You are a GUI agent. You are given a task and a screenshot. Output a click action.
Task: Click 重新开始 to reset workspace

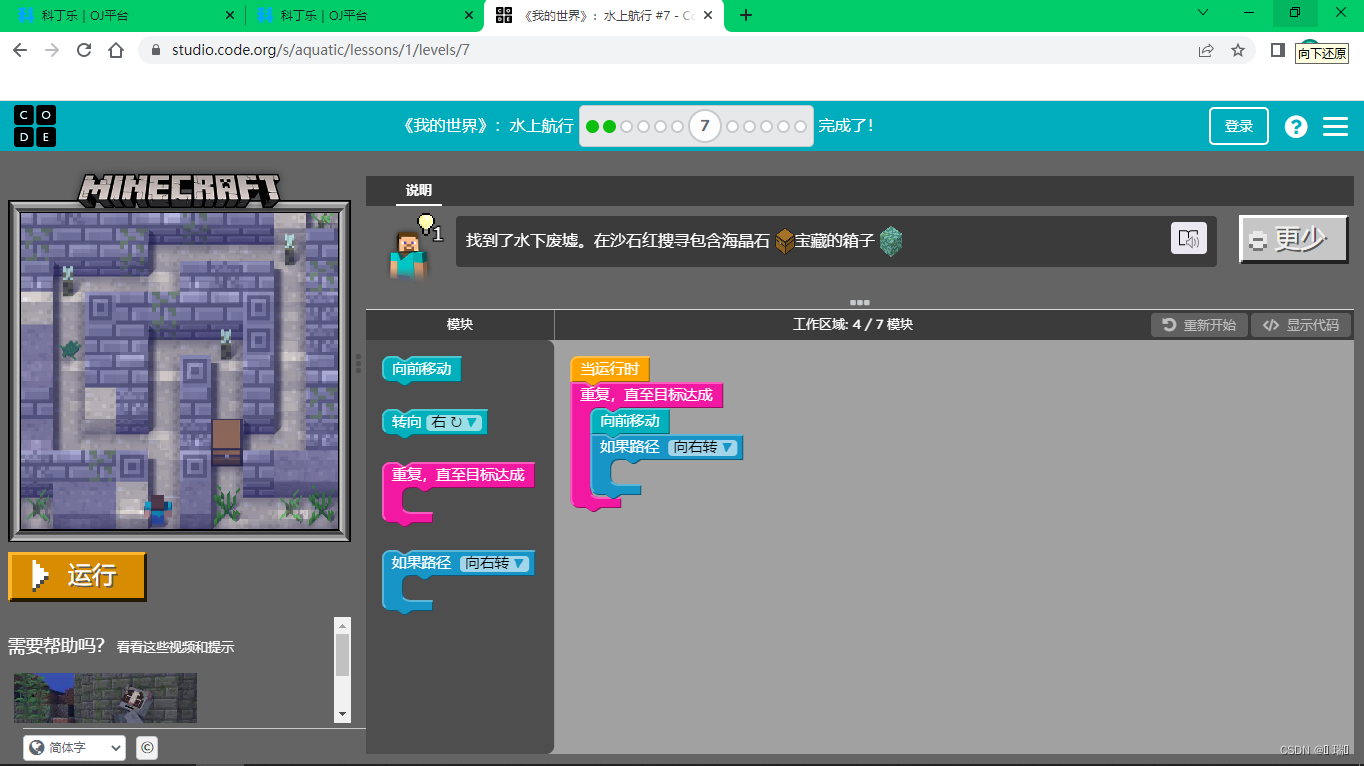click(1199, 325)
